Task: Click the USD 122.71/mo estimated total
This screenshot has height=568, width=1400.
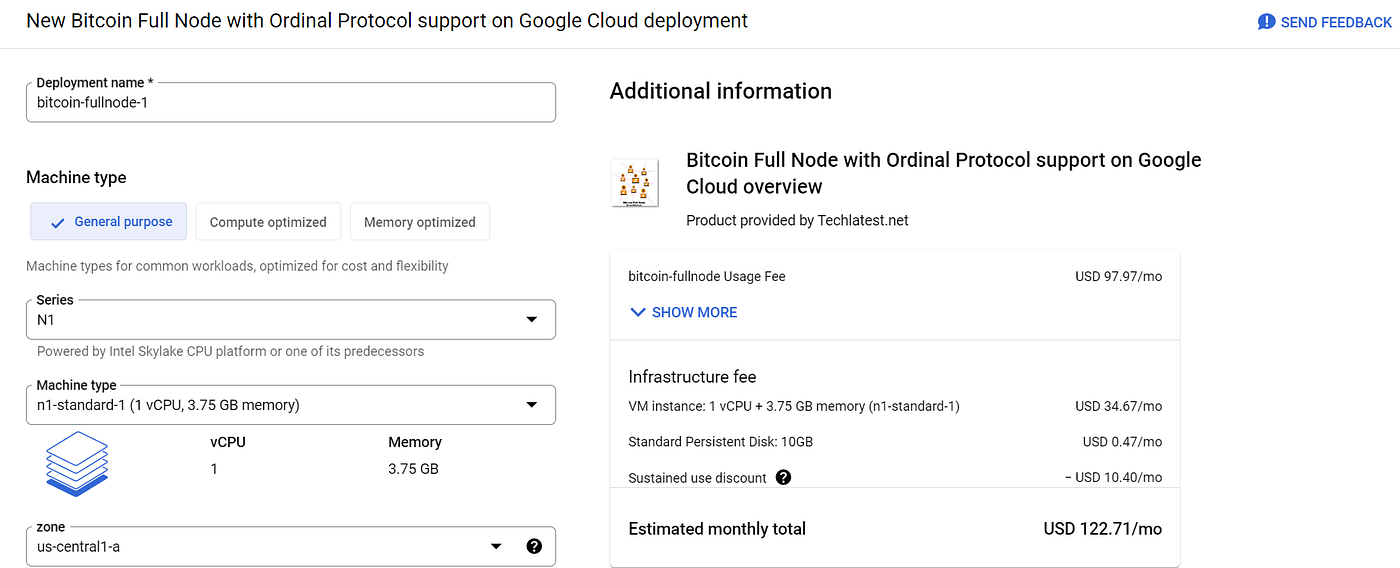Action: tap(1103, 529)
